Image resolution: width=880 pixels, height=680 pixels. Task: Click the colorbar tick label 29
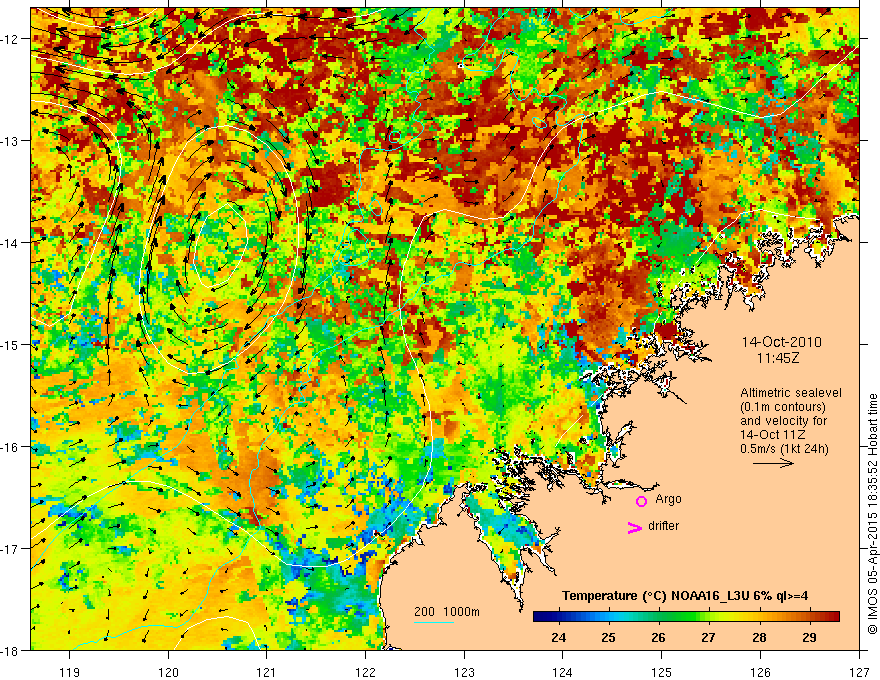[x=809, y=637]
